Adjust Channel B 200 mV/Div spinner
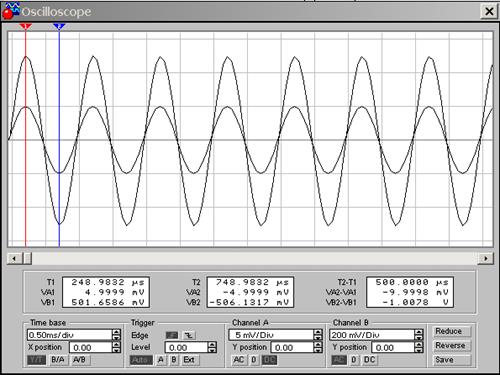 (419, 335)
